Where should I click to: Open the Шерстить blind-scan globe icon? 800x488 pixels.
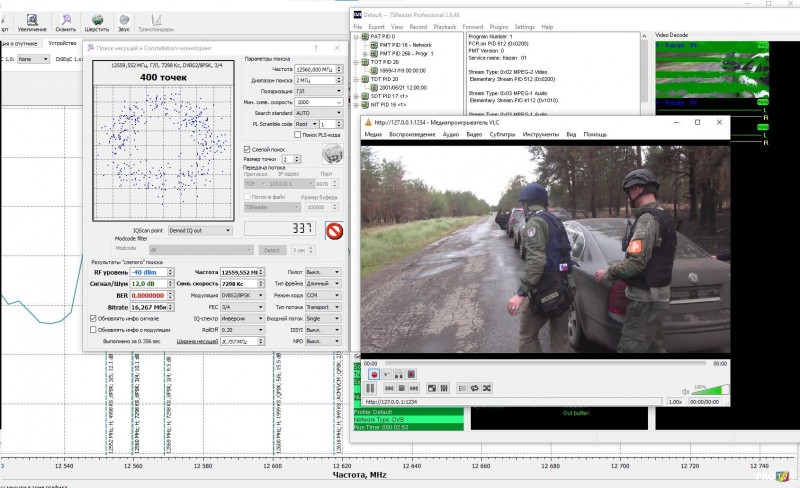click(97, 20)
